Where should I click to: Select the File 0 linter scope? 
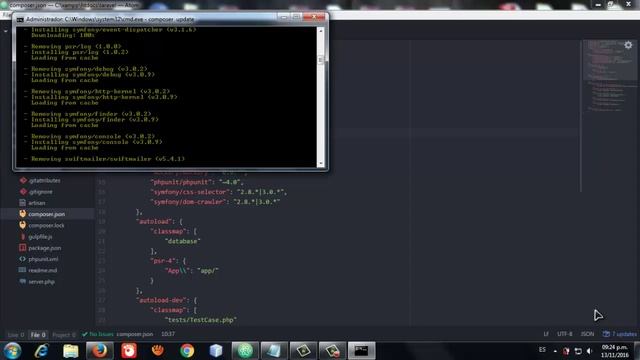(x=38, y=335)
